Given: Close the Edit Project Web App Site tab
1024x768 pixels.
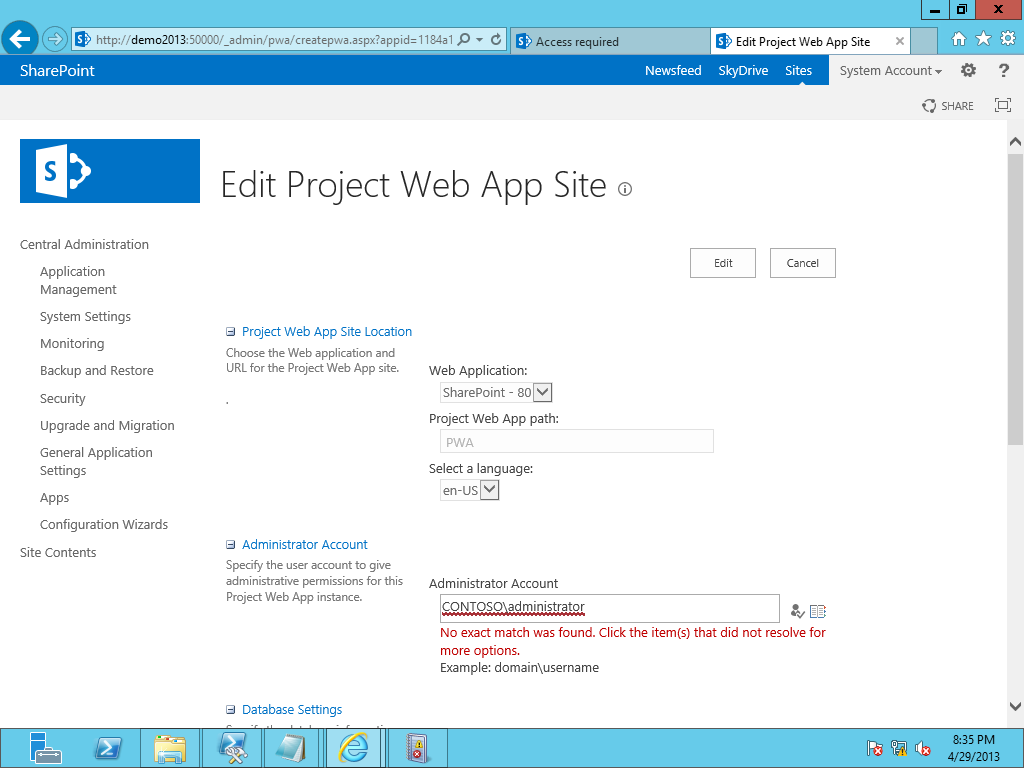Looking at the screenshot, I should pyautogui.click(x=900, y=41).
